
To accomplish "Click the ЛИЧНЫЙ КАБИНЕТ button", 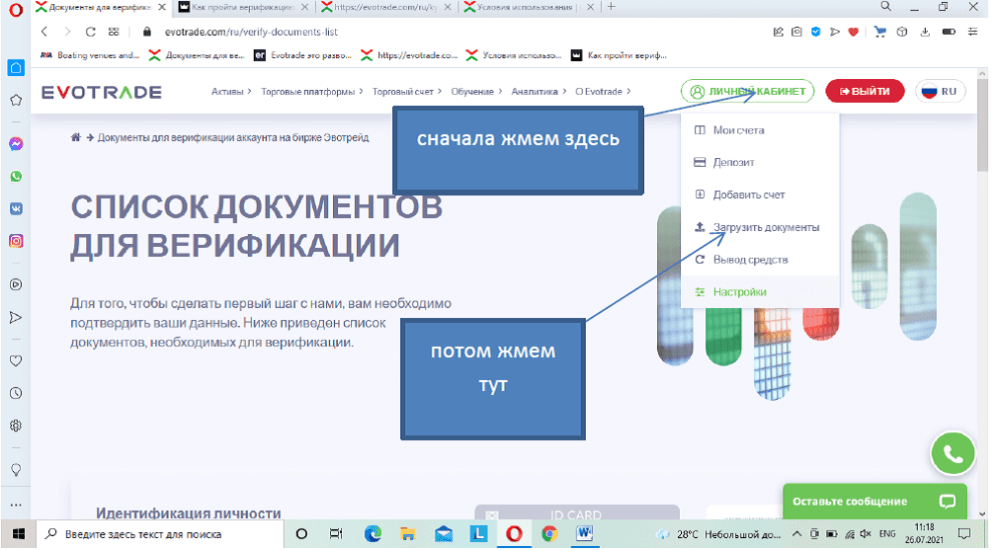I will click(748, 91).
